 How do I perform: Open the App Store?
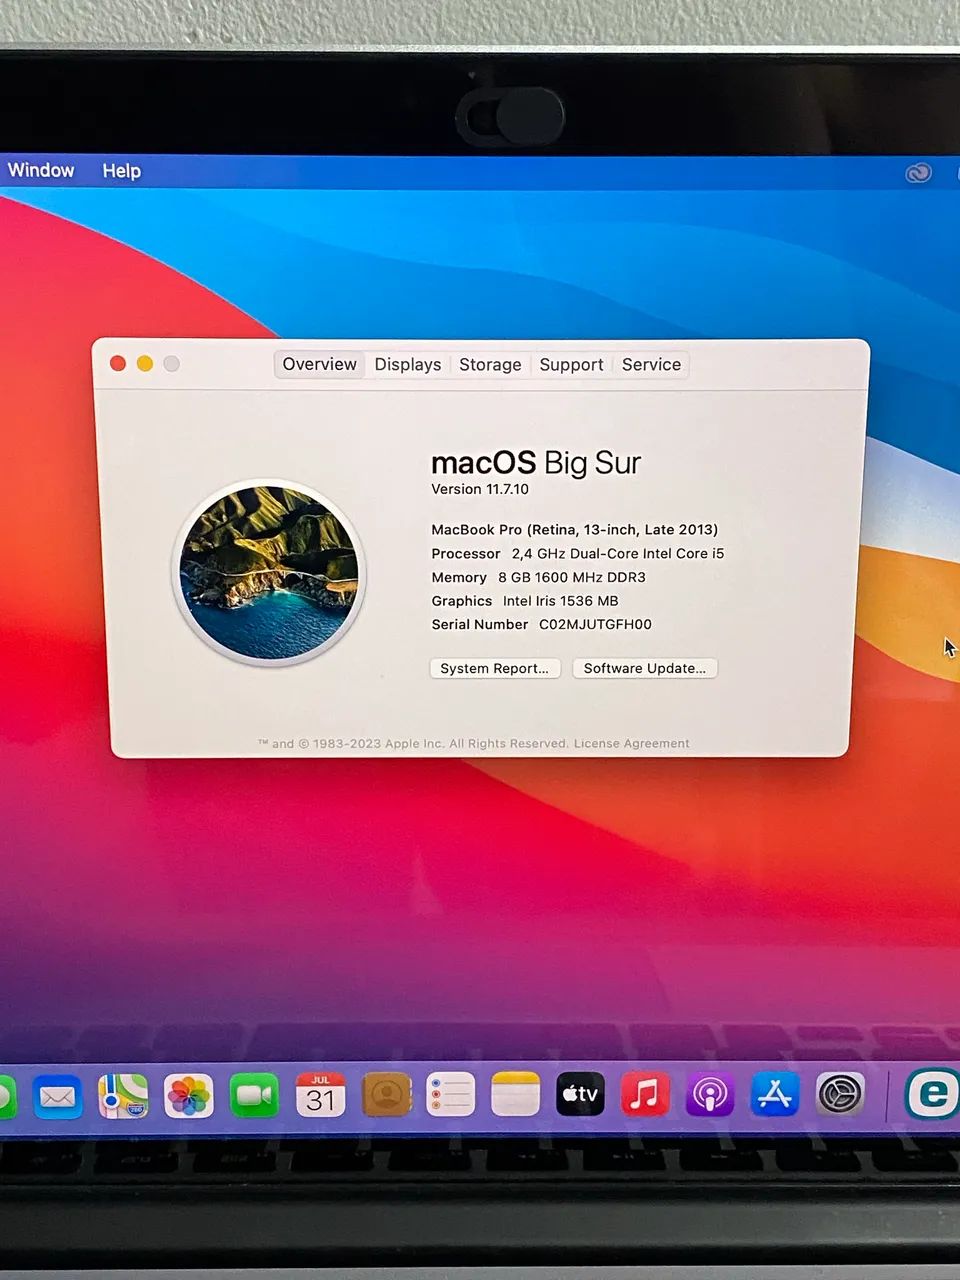click(x=775, y=1094)
